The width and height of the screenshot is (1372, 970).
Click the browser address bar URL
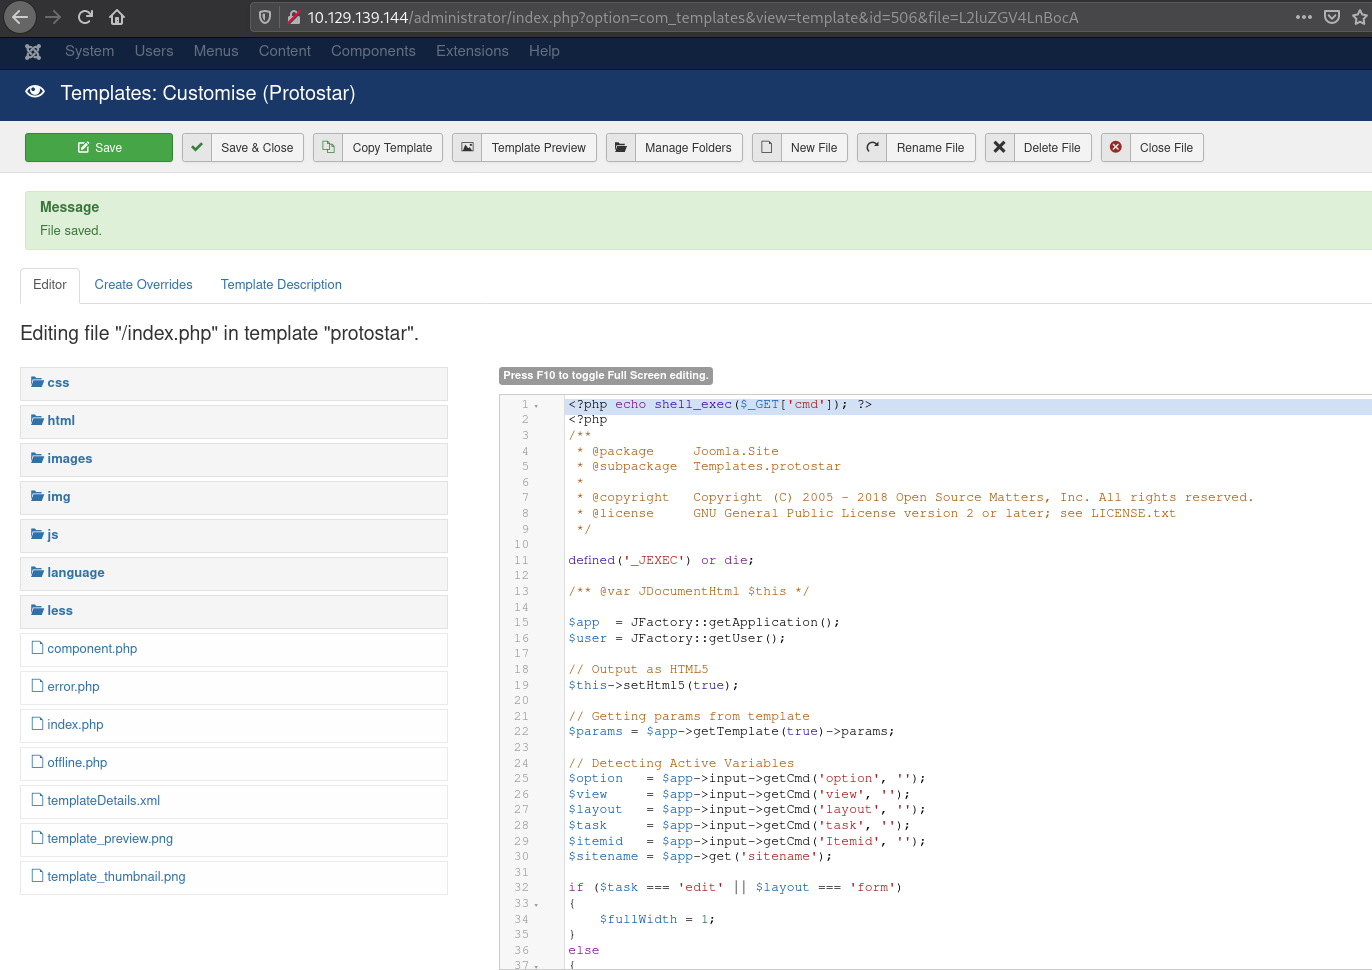click(x=693, y=17)
